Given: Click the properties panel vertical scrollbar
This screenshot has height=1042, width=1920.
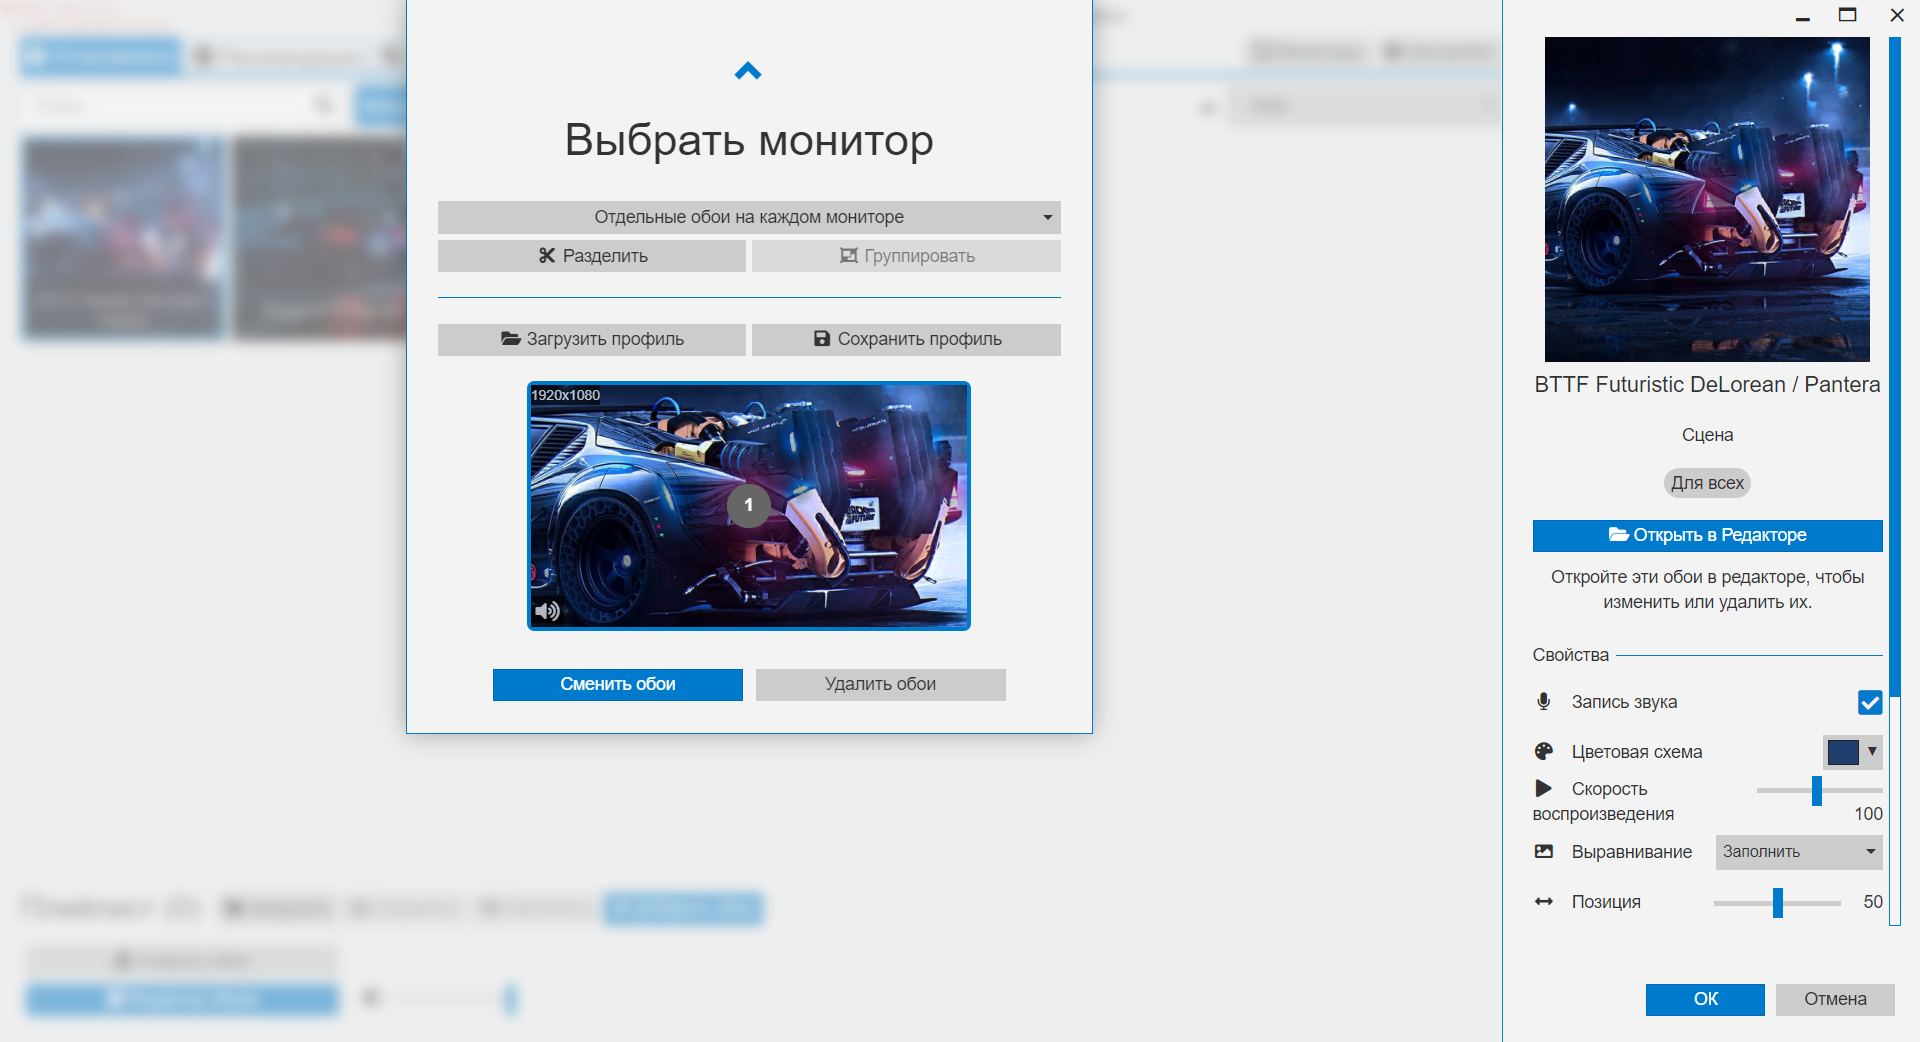Looking at the screenshot, I should pos(1894,480).
